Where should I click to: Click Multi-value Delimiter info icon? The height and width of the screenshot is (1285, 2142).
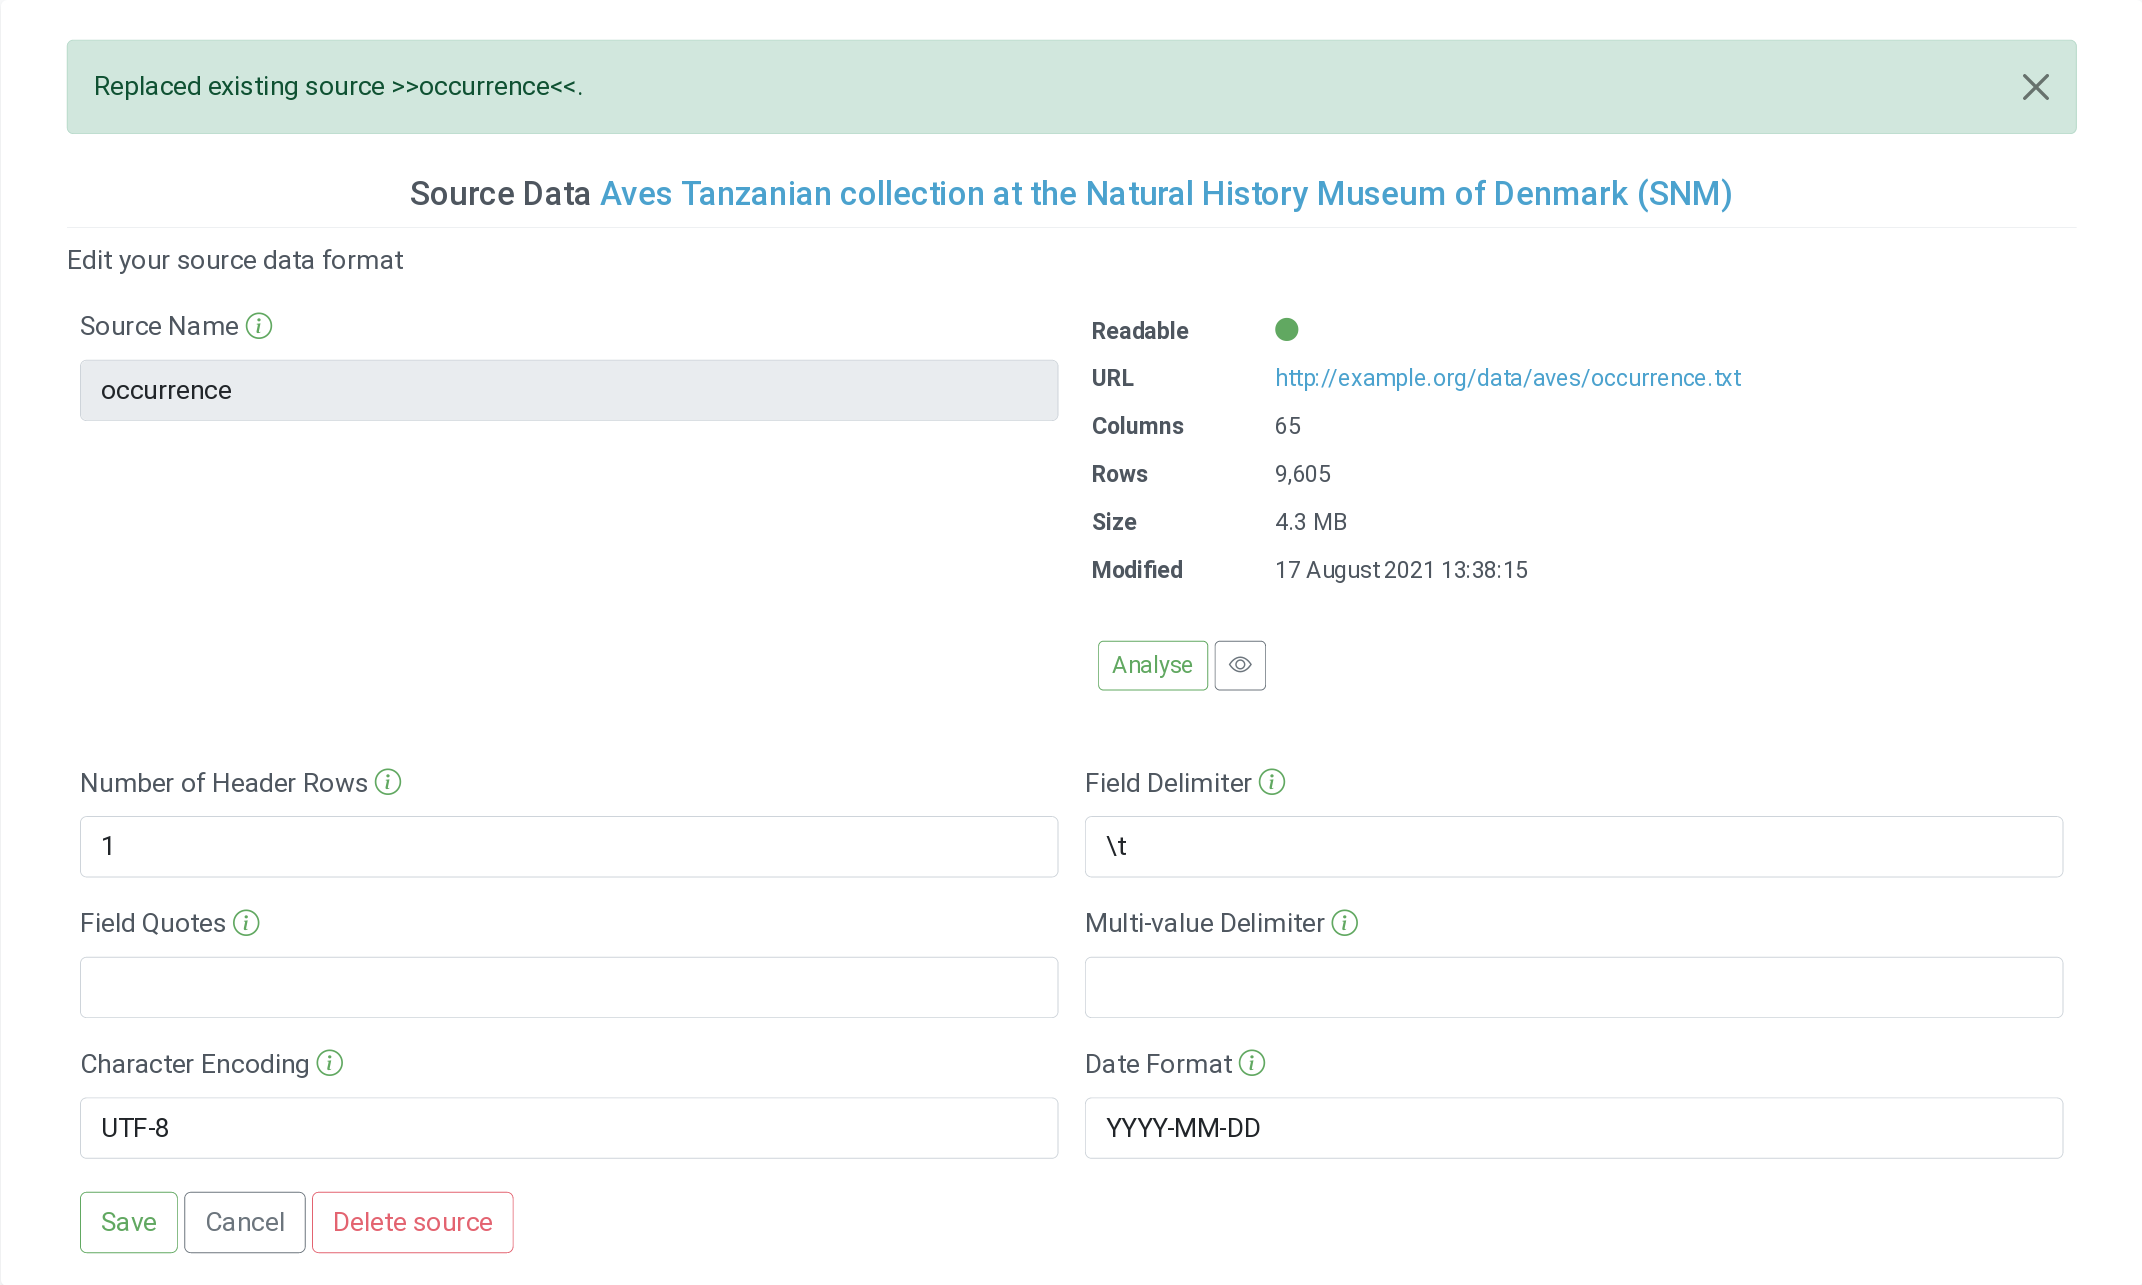click(1345, 923)
